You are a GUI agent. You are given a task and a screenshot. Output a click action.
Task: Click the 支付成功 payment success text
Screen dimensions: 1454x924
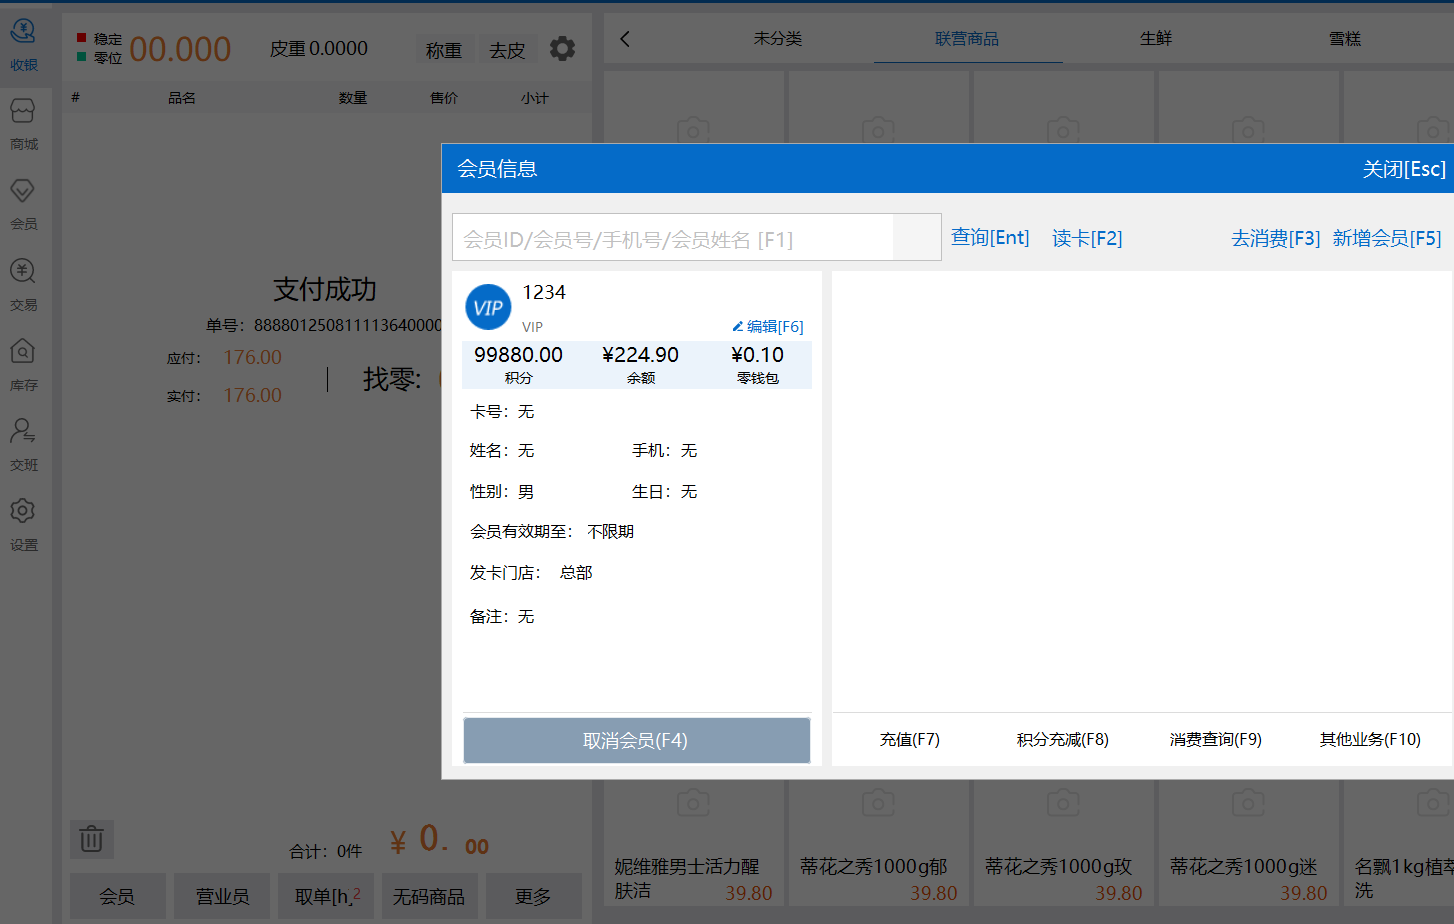[325, 289]
